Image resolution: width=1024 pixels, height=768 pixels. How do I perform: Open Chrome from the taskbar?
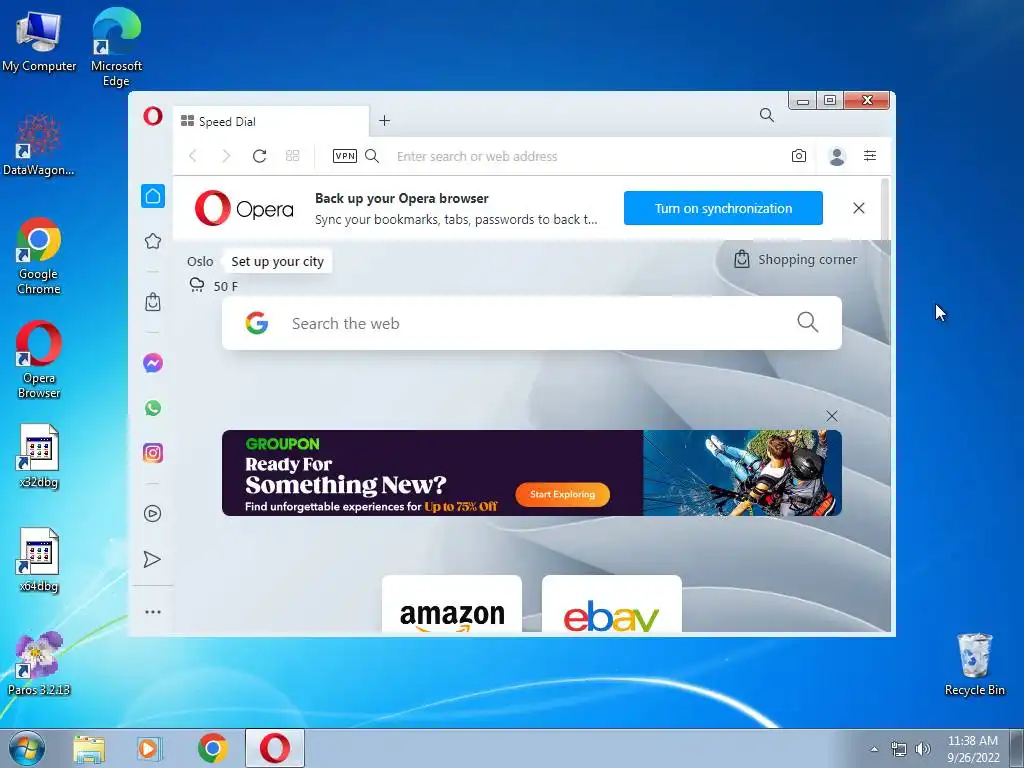coord(212,748)
